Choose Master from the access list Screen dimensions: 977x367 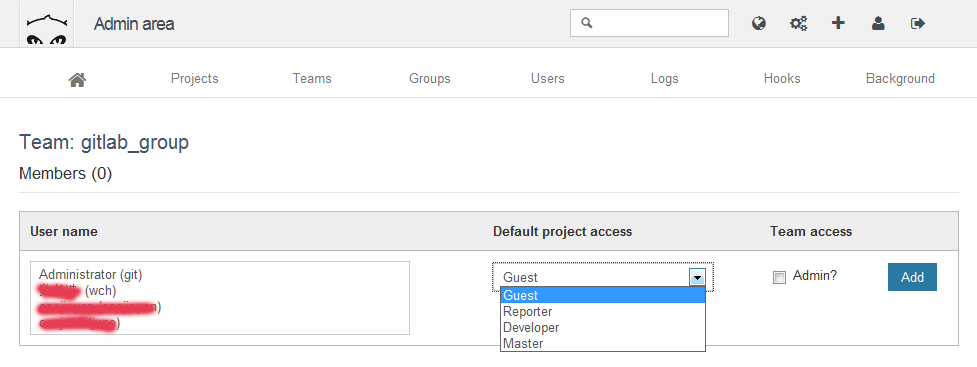point(603,343)
